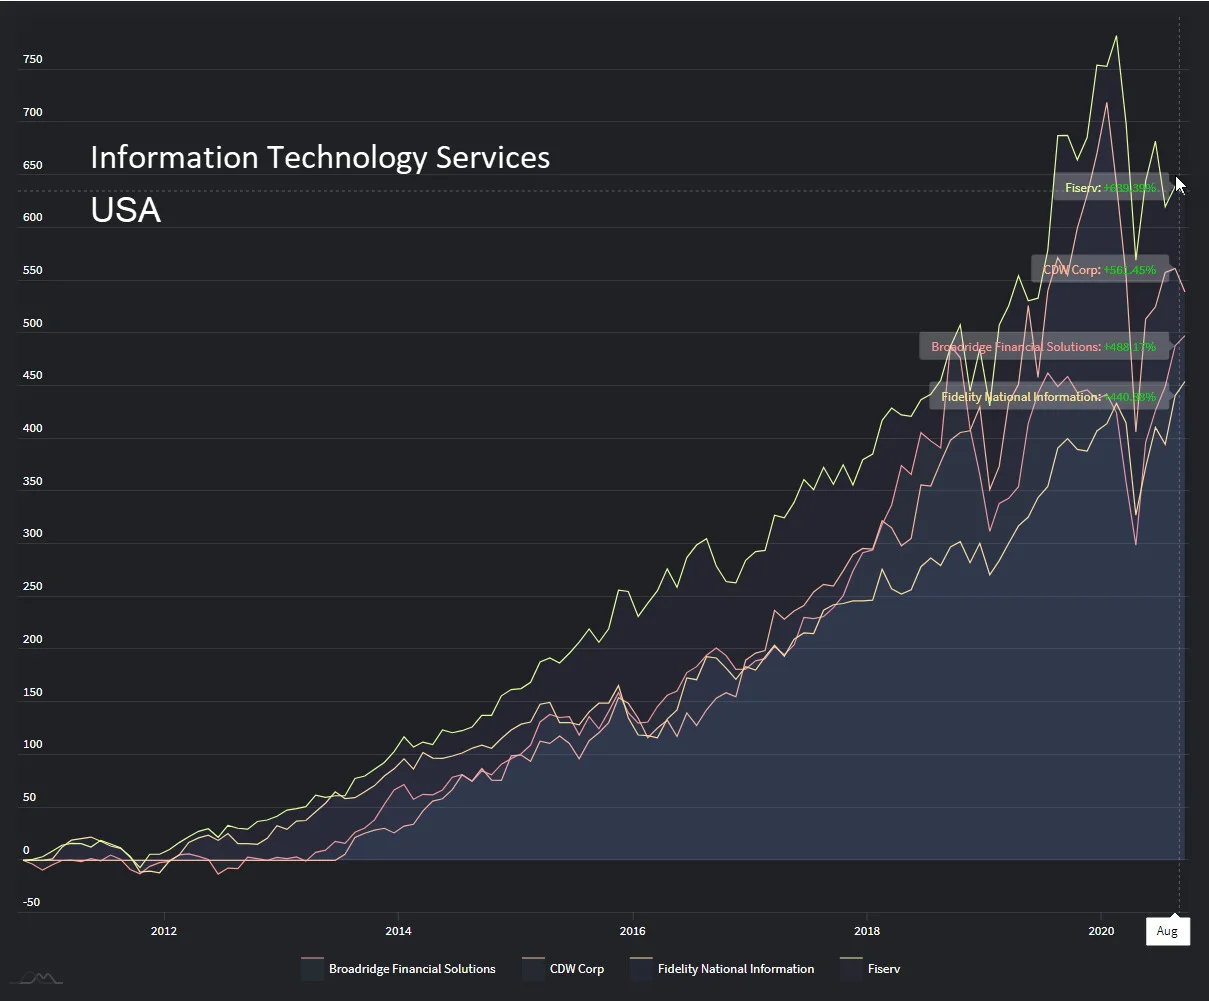Select the CDW Corp +561.45% tooltip
The image size is (1209, 1001).
(x=1099, y=269)
